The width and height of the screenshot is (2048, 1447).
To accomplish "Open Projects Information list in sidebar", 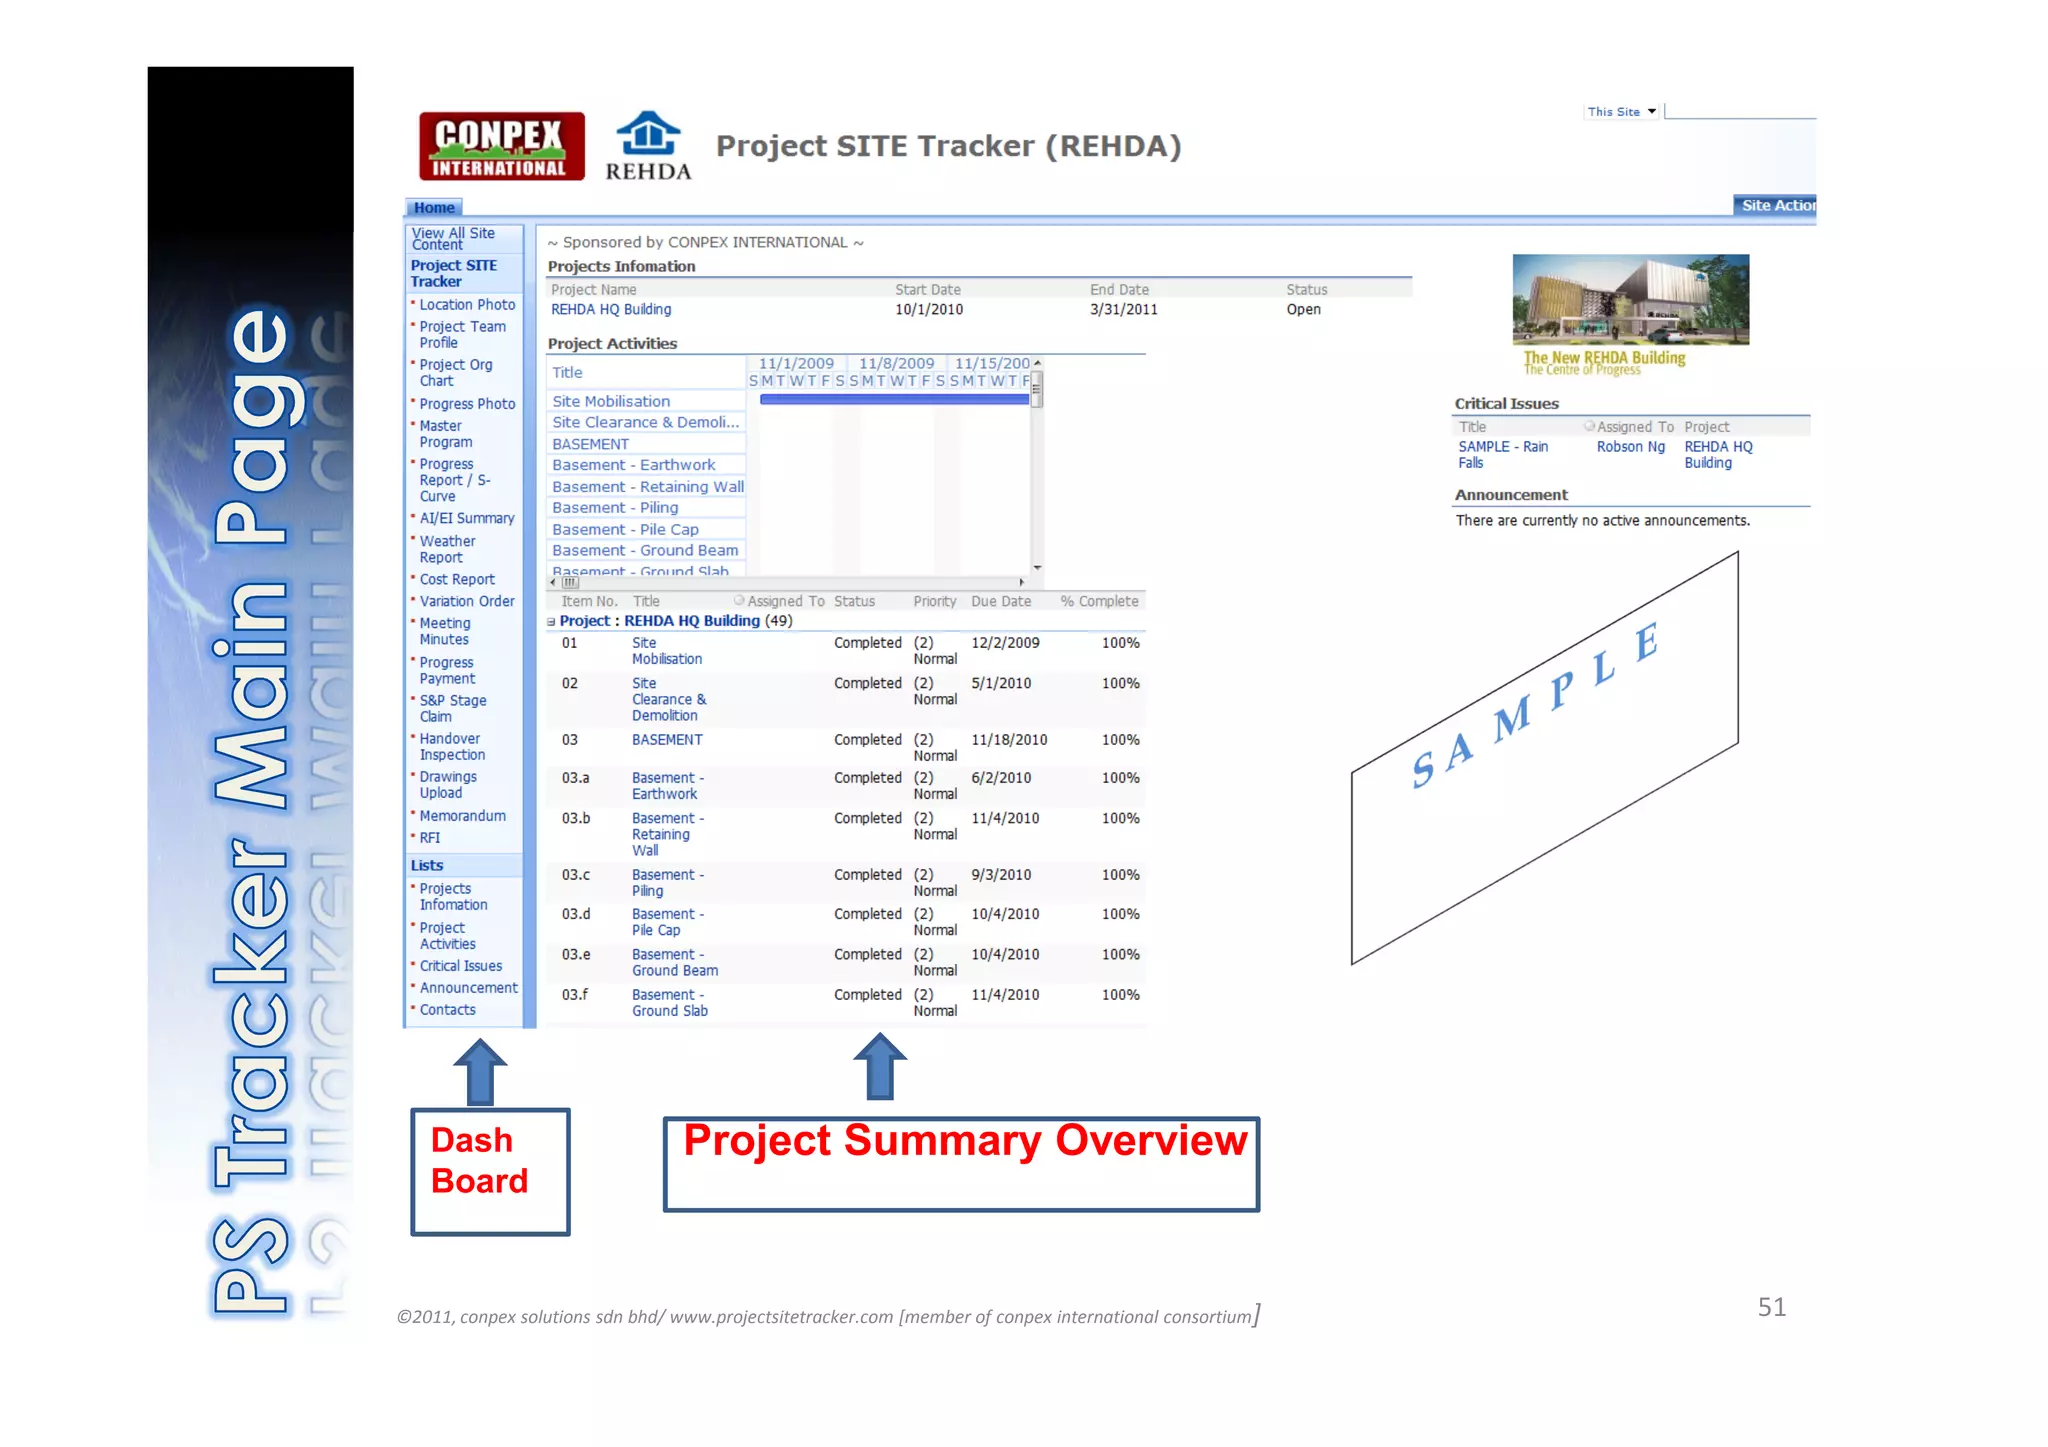I will 453,897.
